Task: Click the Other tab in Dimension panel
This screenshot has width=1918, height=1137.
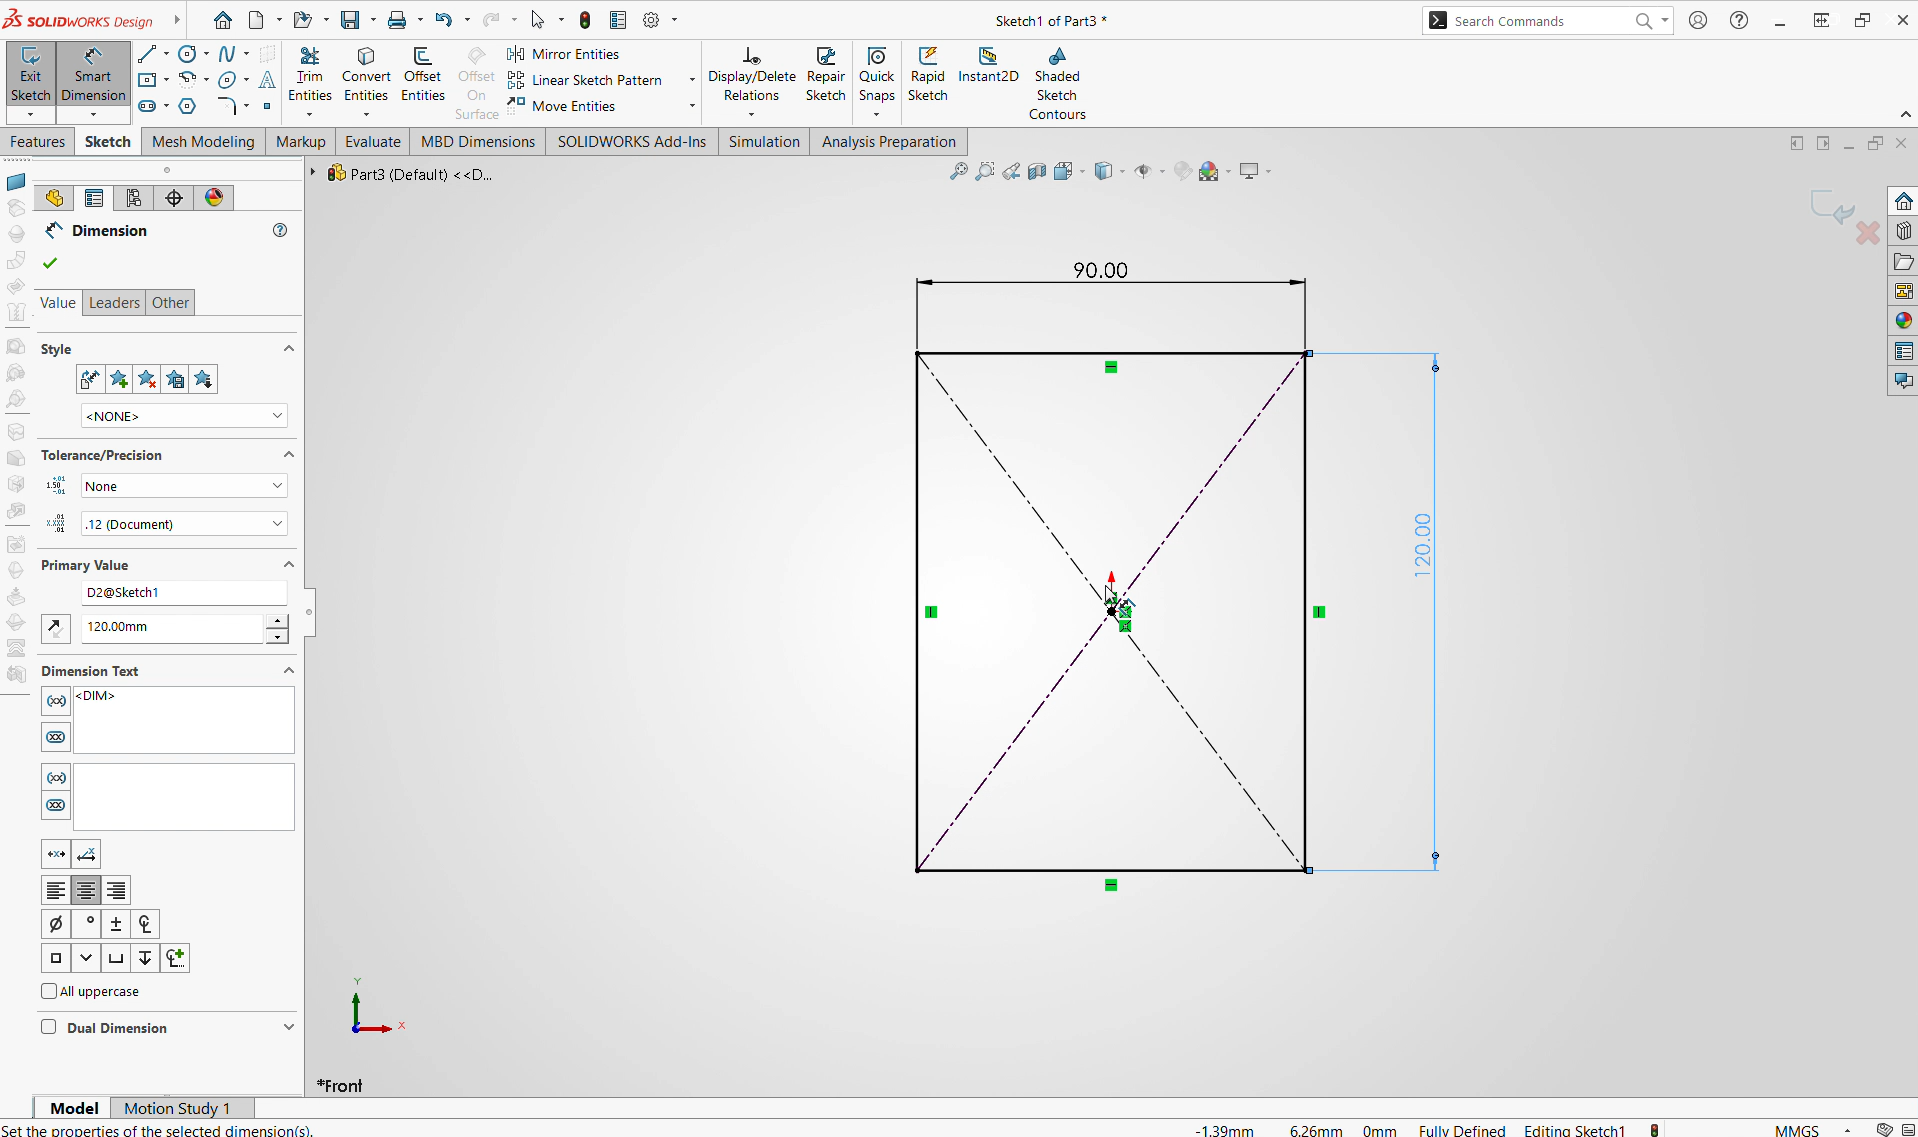Action: (x=170, y=303)
